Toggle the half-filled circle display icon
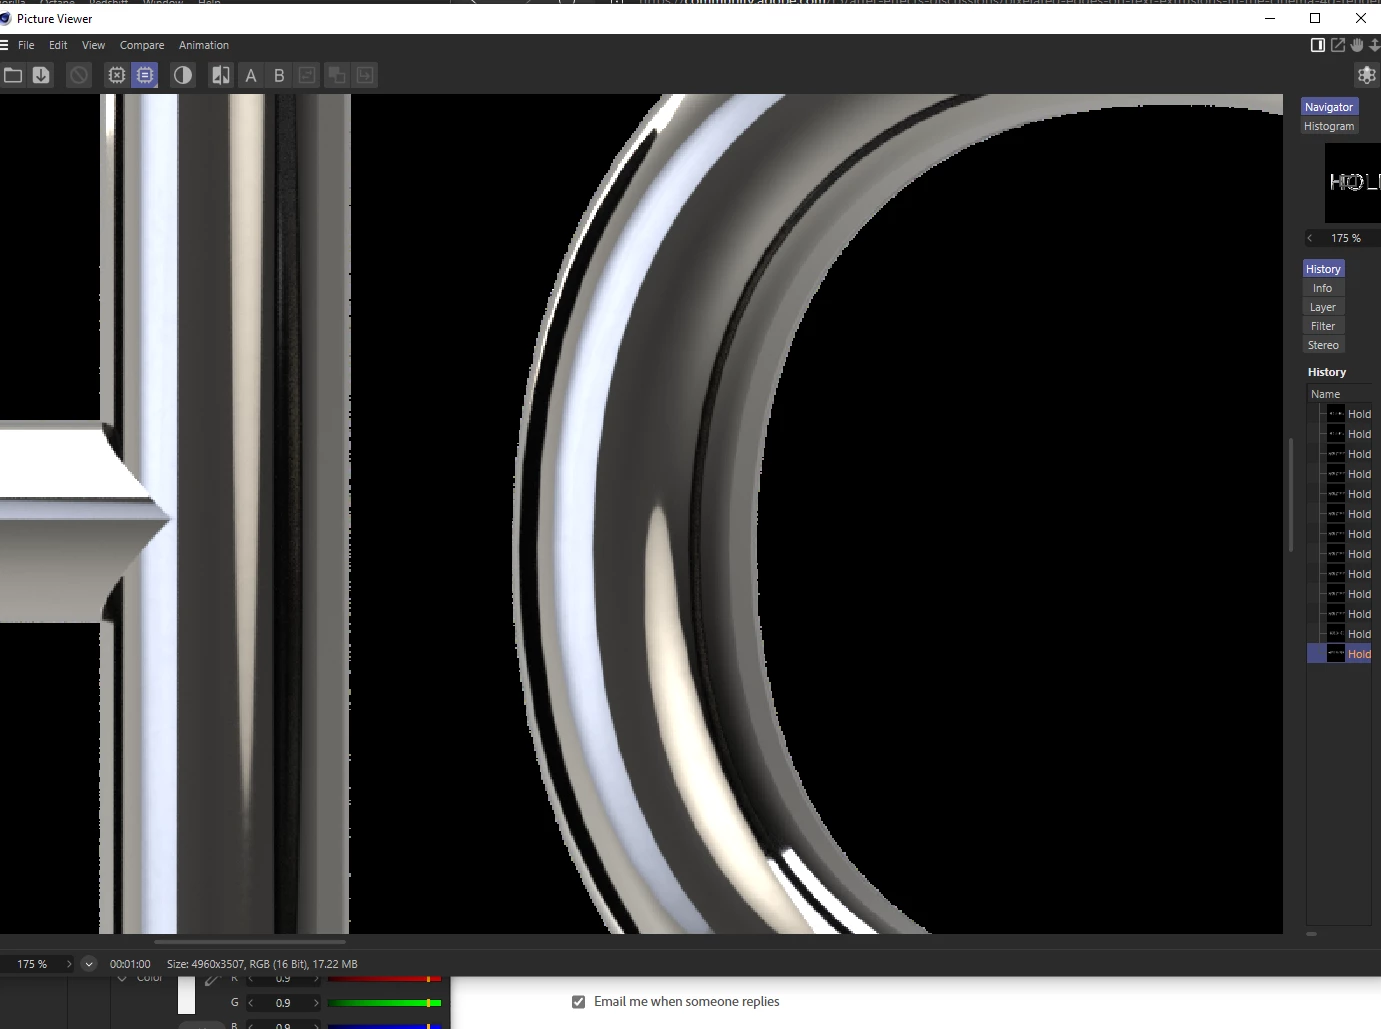Screen dimensions: 1381x1029 pyautogui.click(x=183, y=75)
